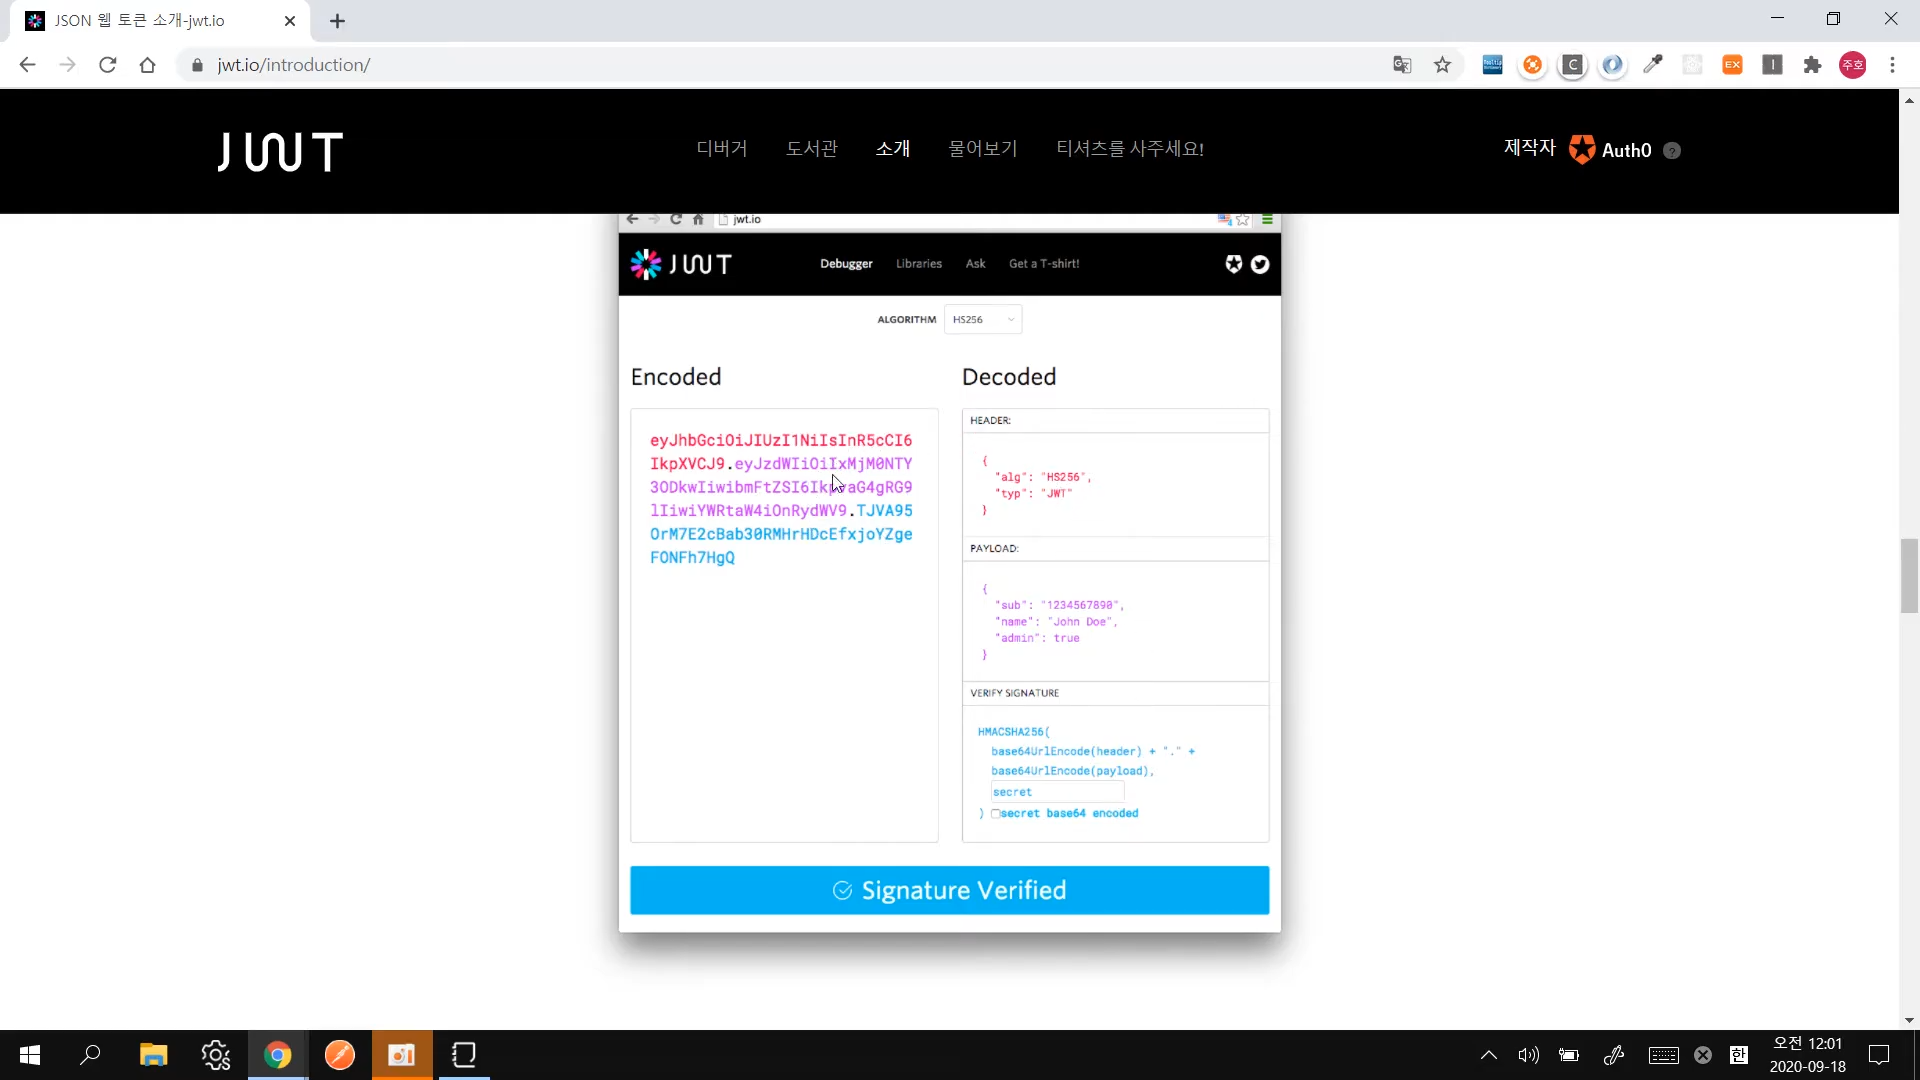Viewport: 1920px width, 1080px height.
Task: Open a new browser tab
Action: tap(338, 21)
